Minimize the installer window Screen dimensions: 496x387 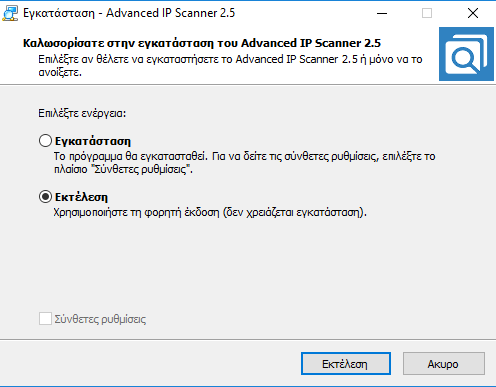[x=382, y=13]
